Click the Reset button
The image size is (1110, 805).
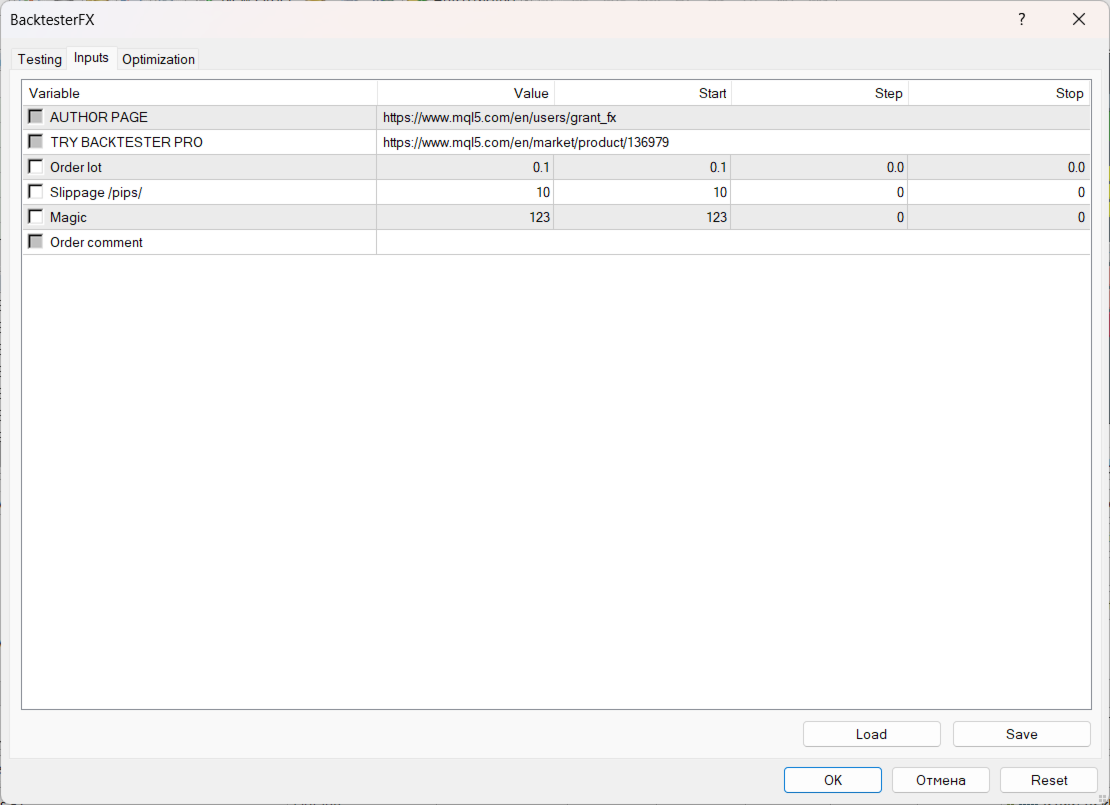(x=1049, y=780)
